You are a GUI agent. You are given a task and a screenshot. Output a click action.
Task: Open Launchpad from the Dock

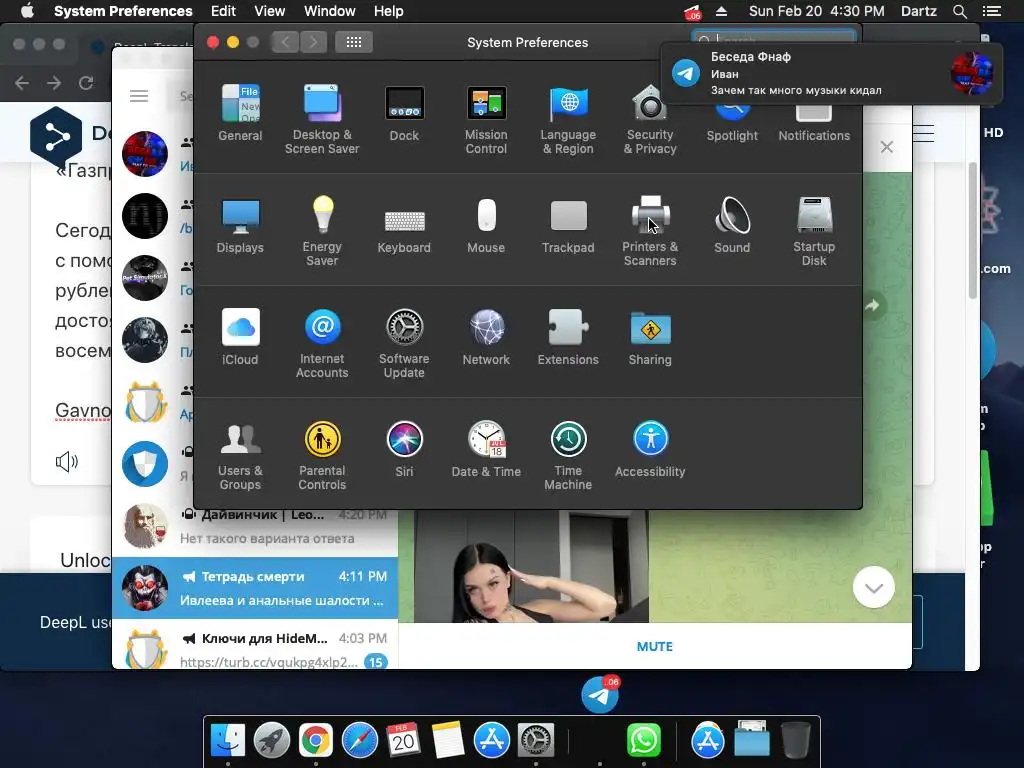click(x=272, y=741)
